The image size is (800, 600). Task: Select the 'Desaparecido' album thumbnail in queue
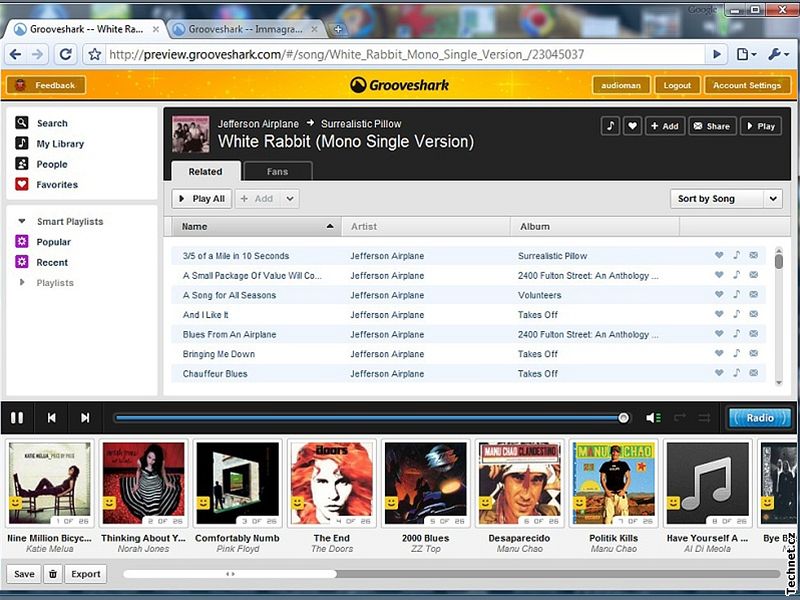pyautogui.click(x=519, y=483)
